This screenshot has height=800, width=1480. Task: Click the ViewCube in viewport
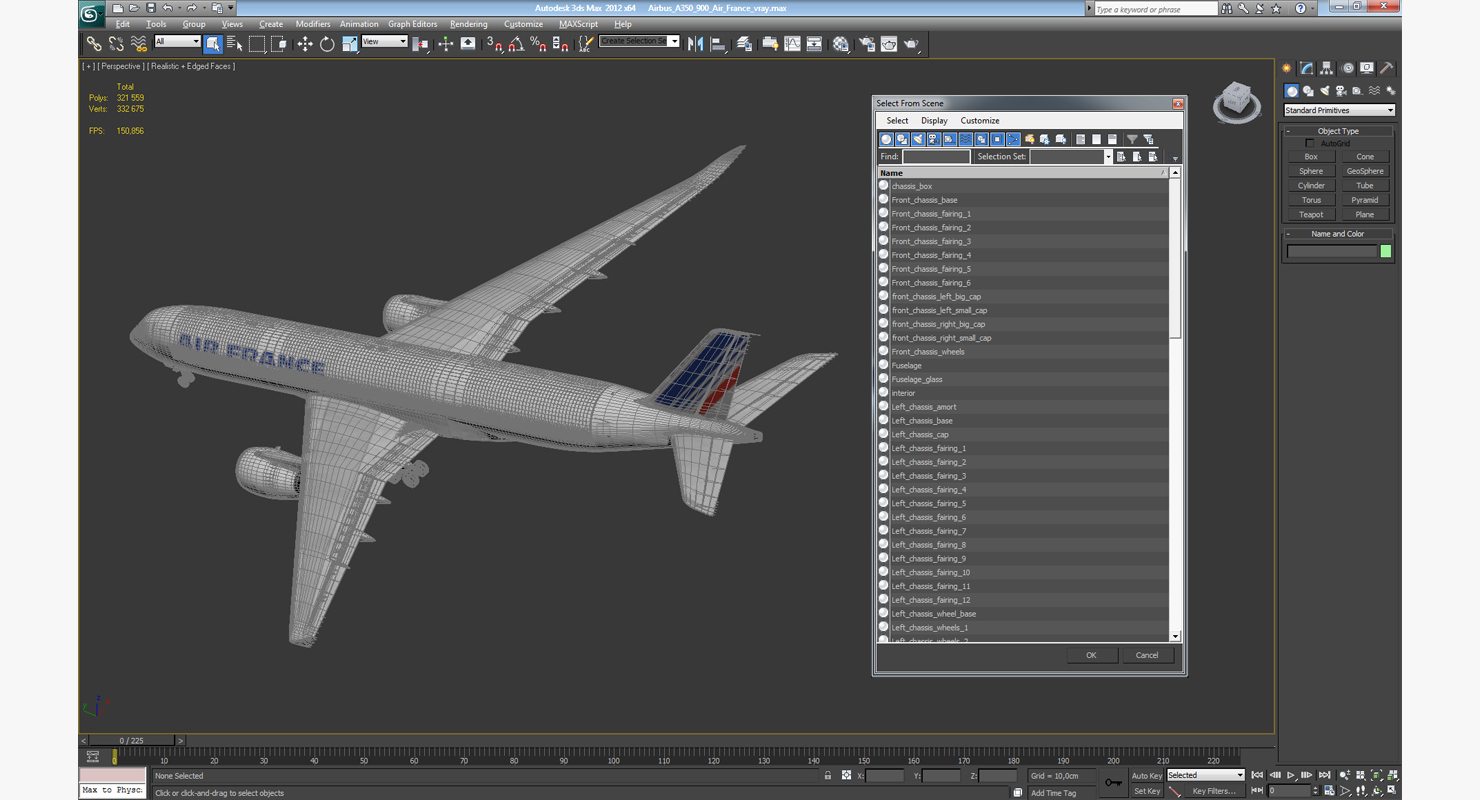pyautogui.click(x=1237, y=101)
